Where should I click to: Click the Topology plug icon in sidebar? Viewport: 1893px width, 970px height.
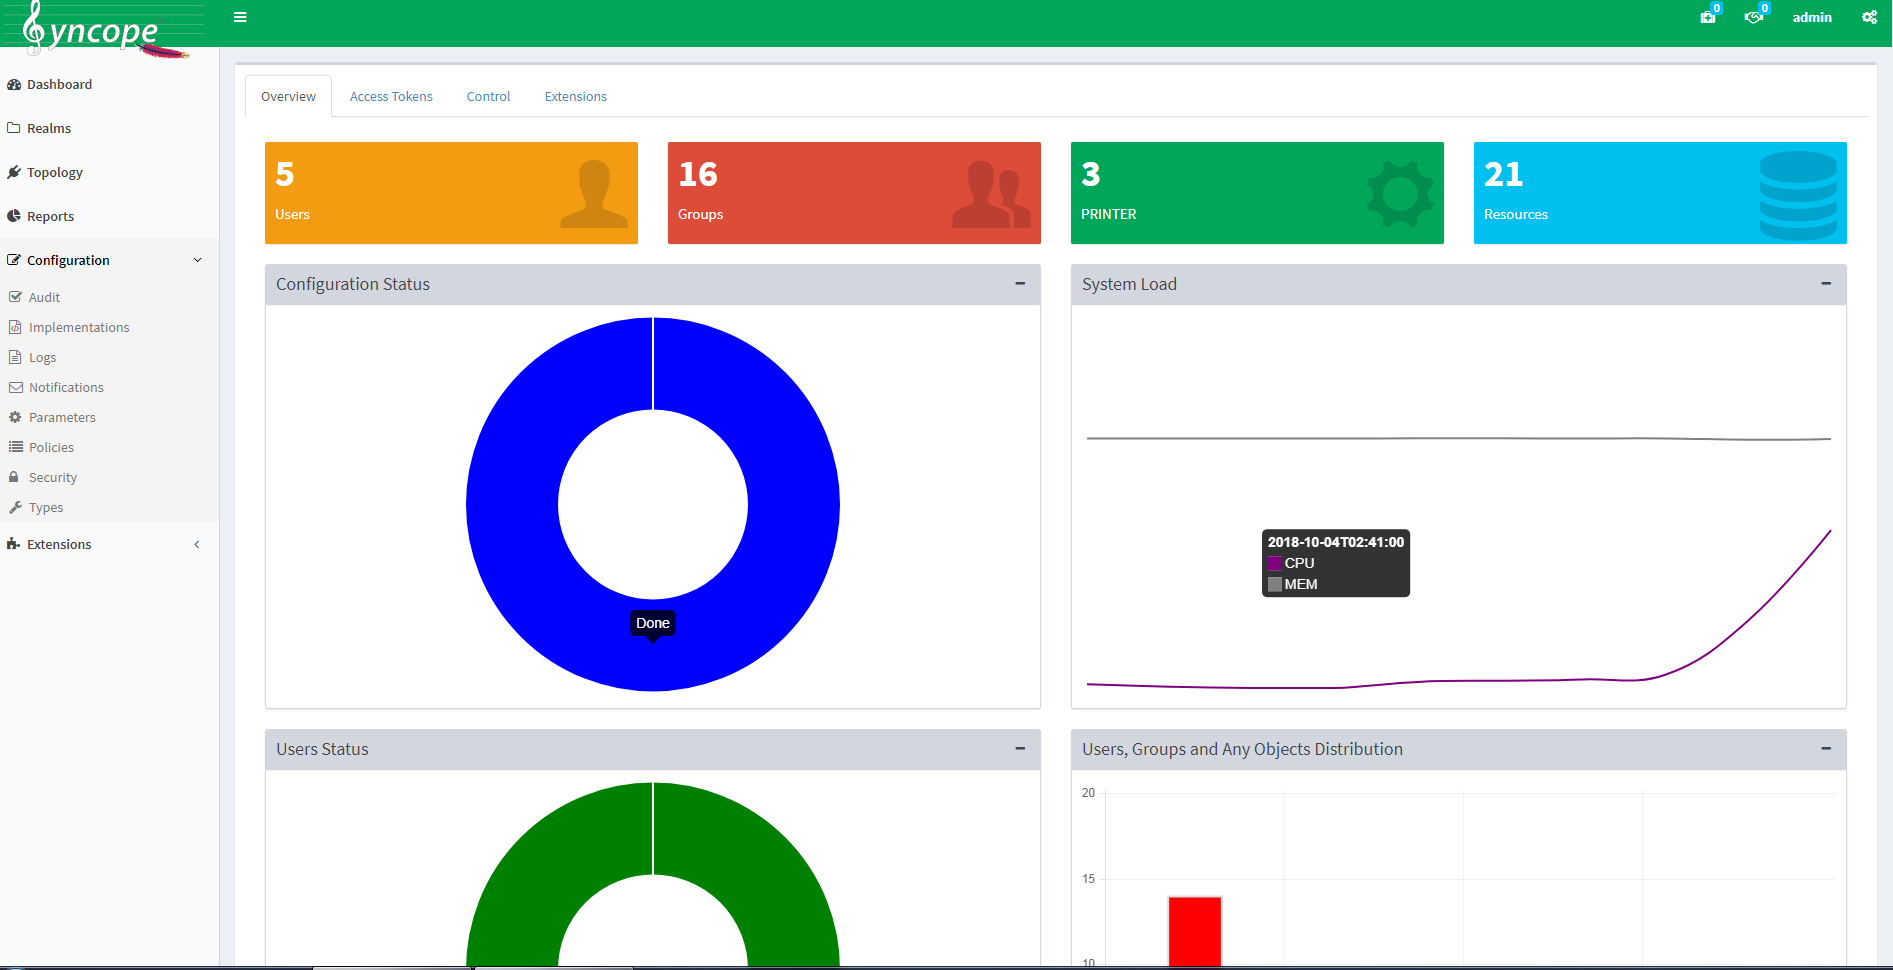(x=14, y=172)
